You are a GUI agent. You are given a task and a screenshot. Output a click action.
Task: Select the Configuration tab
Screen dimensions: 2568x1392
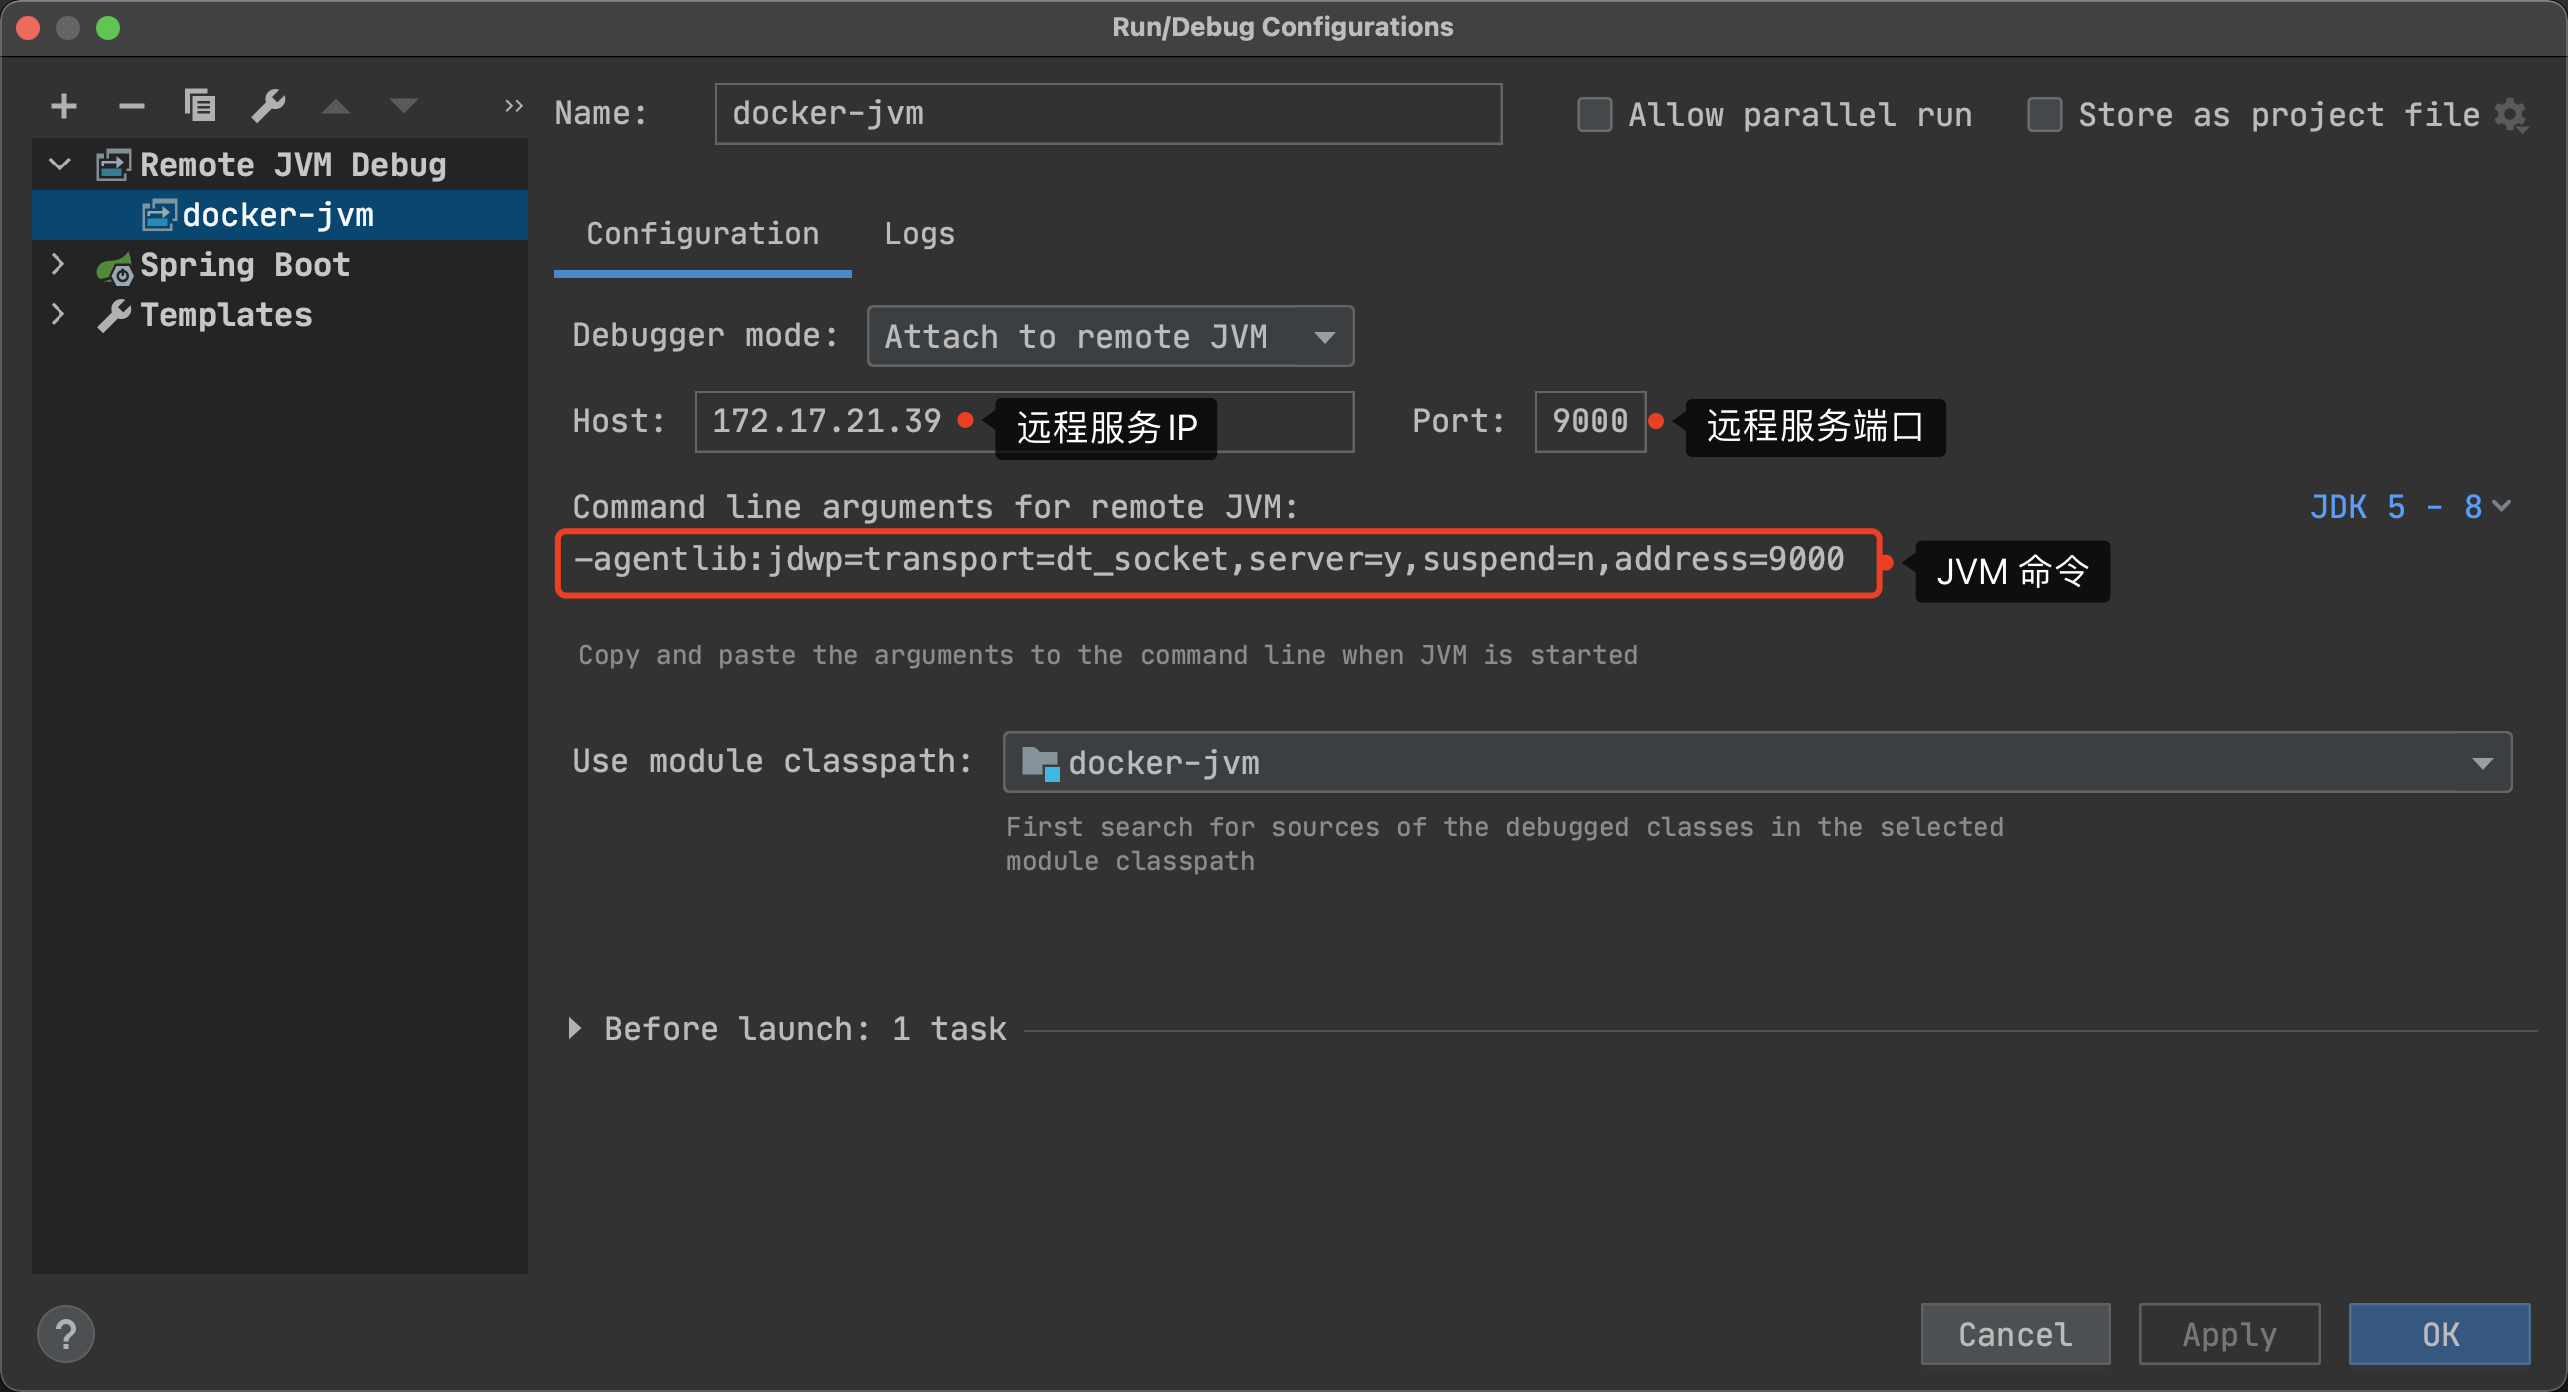pyautogui.click(x=702, y=234)
